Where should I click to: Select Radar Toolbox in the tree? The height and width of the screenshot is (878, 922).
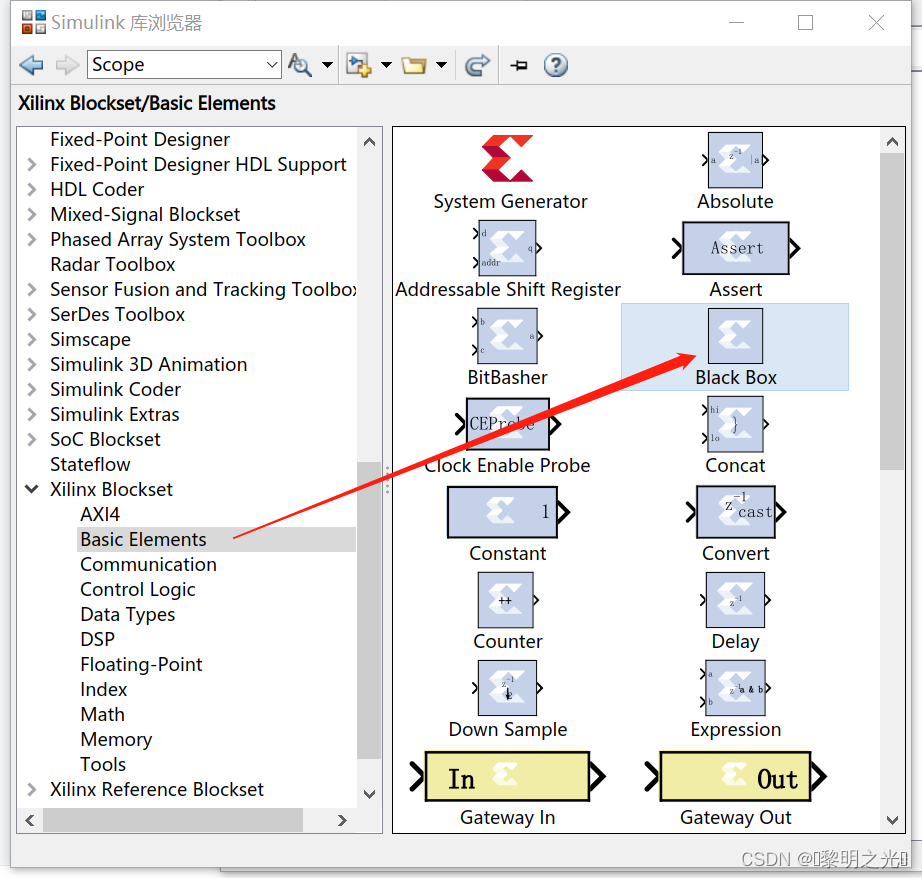click(x=112, y=265)
